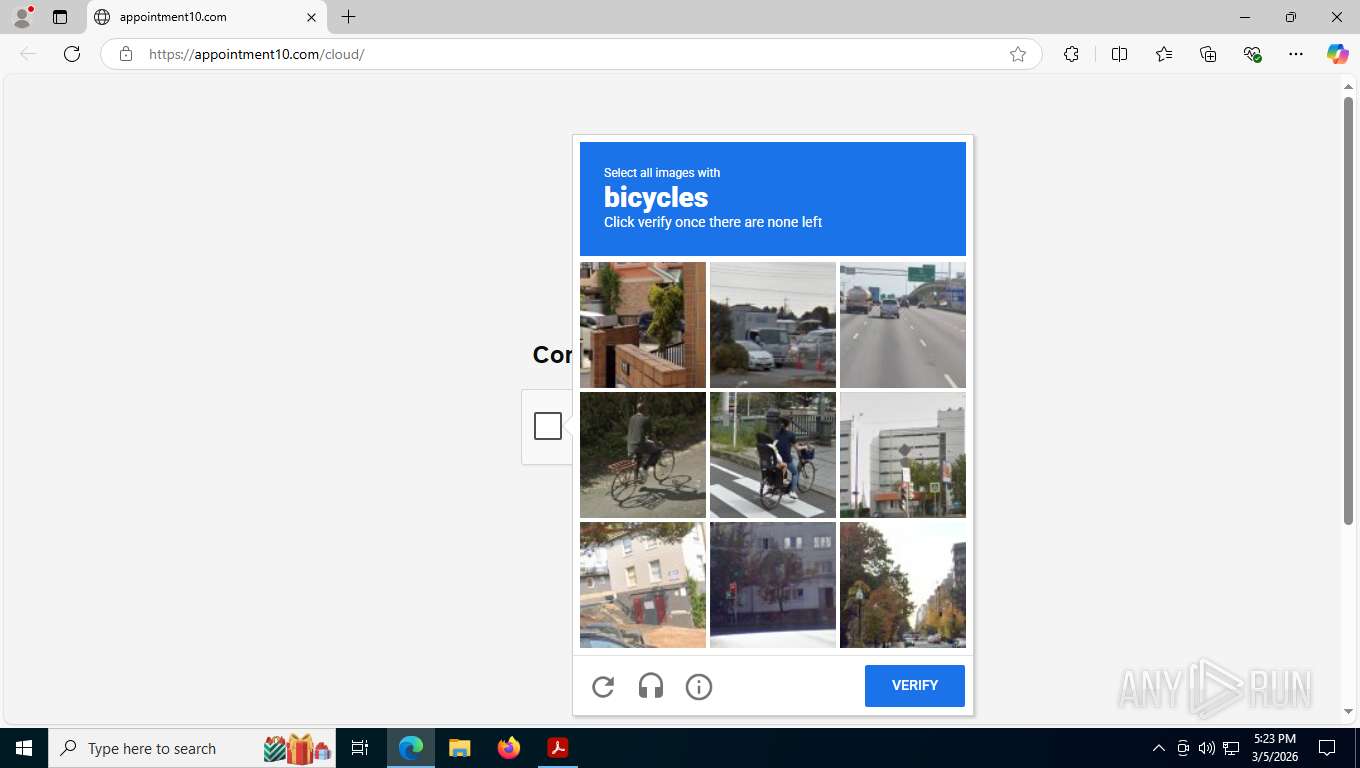Image resolution: width=1360 pixels, height=768 pixels.
Task: Click the browser address bar URL
Action: [x=570, y=54]
